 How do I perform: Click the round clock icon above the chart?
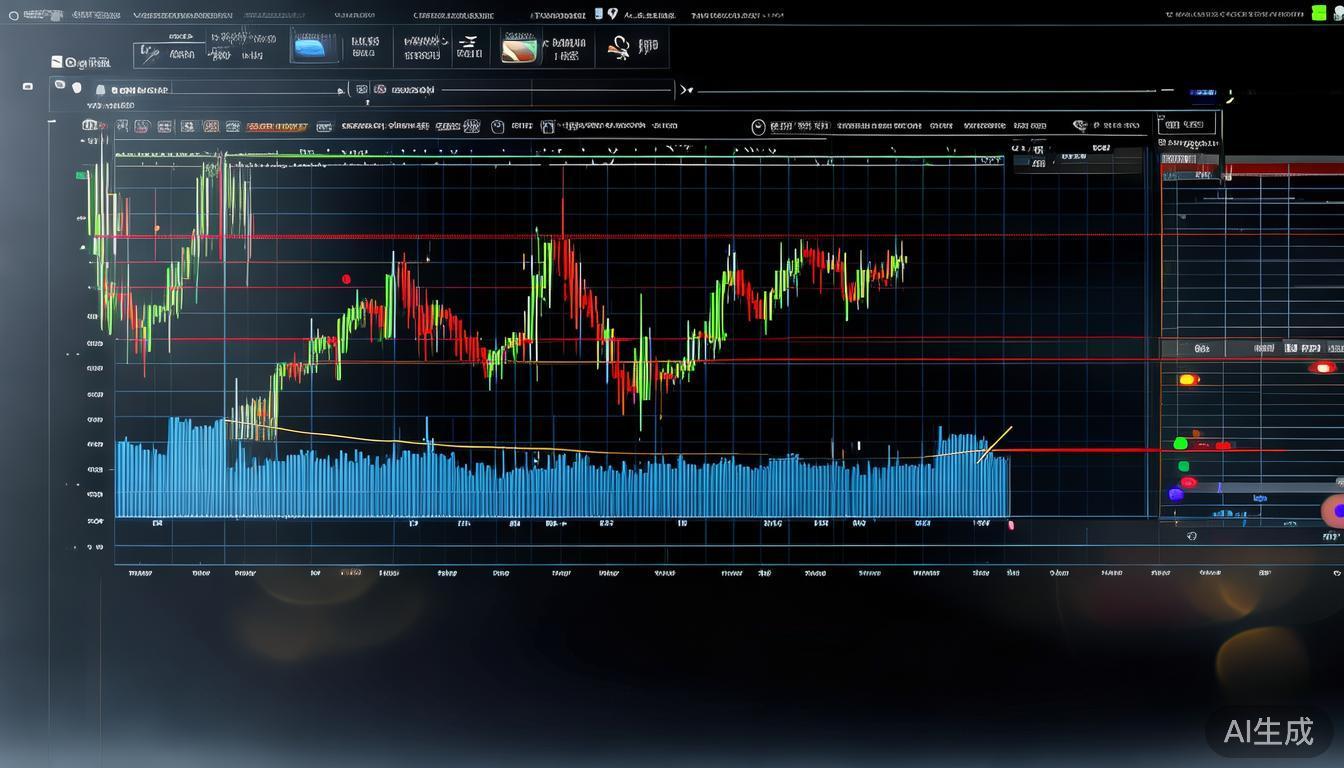click(758, 126)
